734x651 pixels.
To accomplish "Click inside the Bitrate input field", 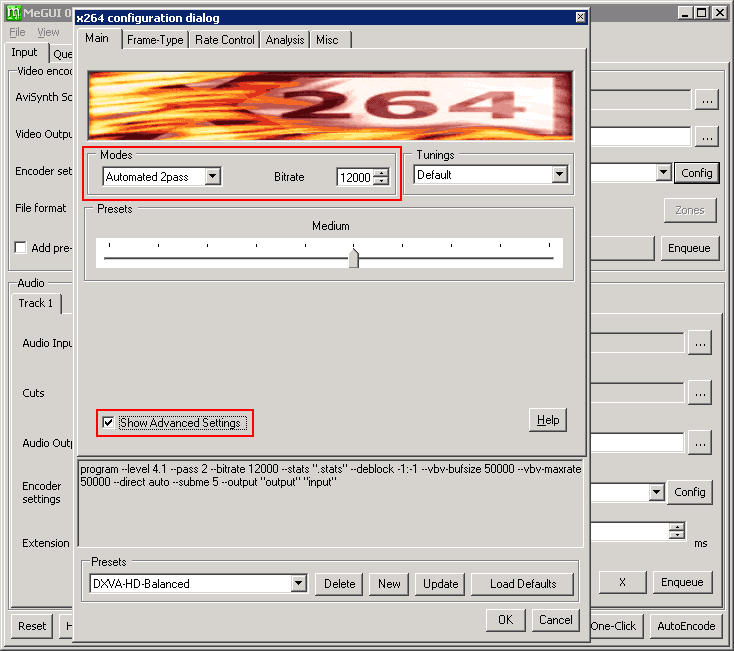I will click(x=356, y=177).
